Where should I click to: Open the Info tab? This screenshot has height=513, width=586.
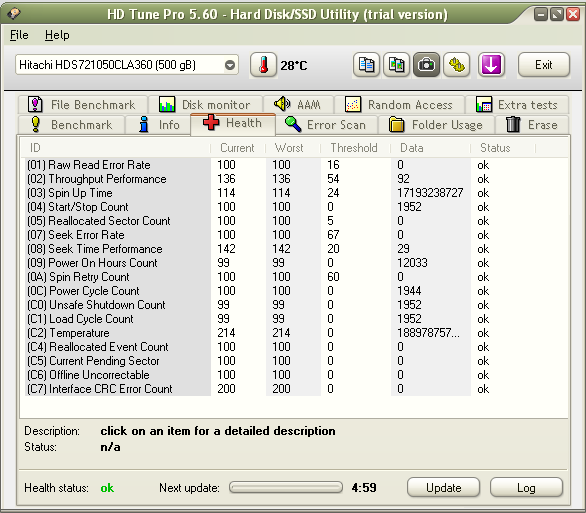pos(158,124)
